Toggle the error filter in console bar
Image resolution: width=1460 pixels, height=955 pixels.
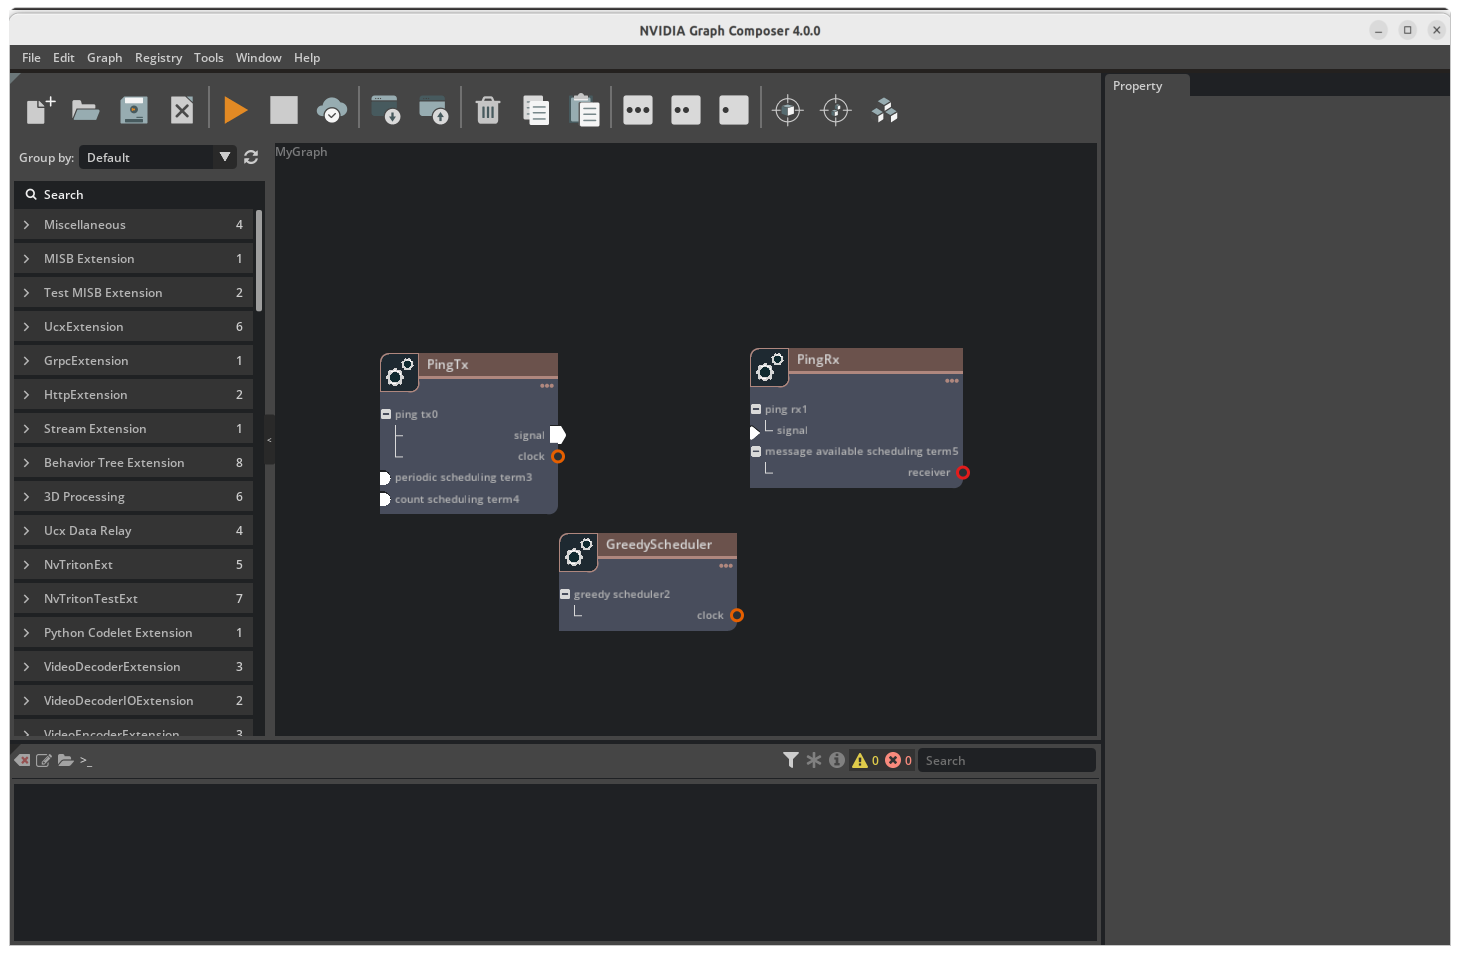click(x=899, y=760)
